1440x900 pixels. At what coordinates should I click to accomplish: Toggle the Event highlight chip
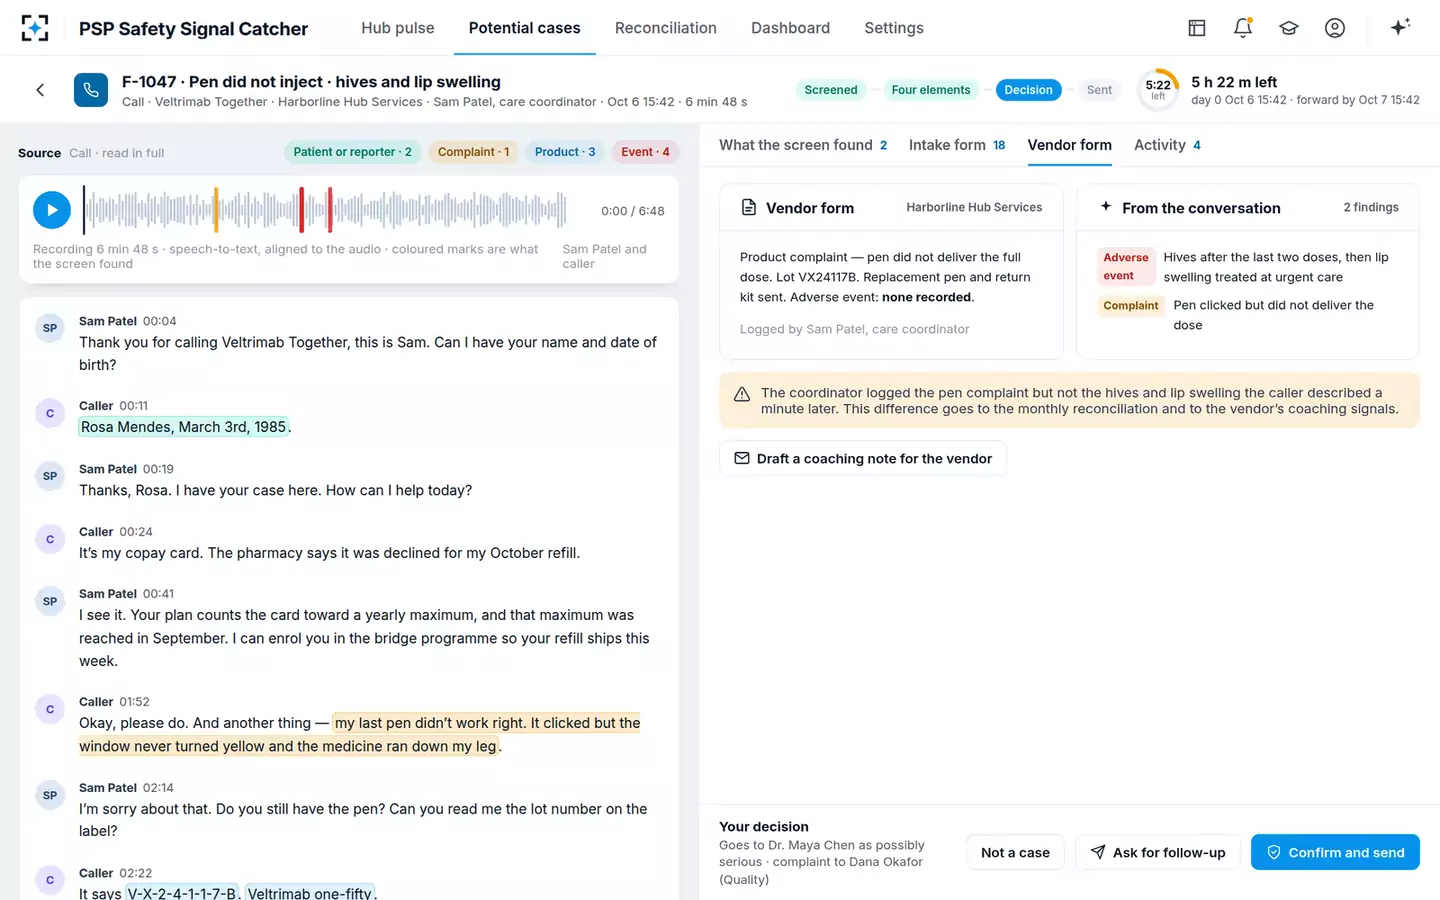[x=645, y=152]
